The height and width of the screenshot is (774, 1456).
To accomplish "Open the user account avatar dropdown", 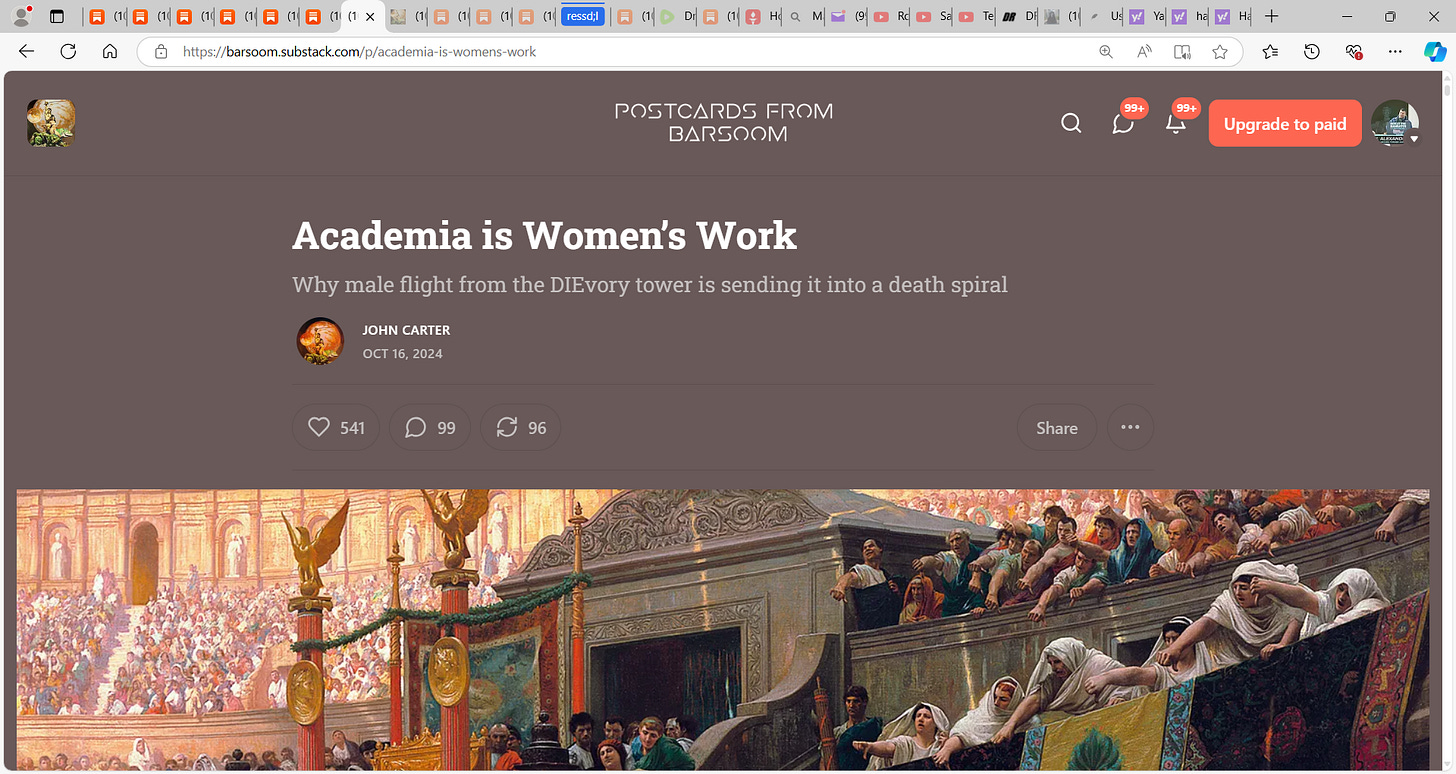I will pos(1395,124).
